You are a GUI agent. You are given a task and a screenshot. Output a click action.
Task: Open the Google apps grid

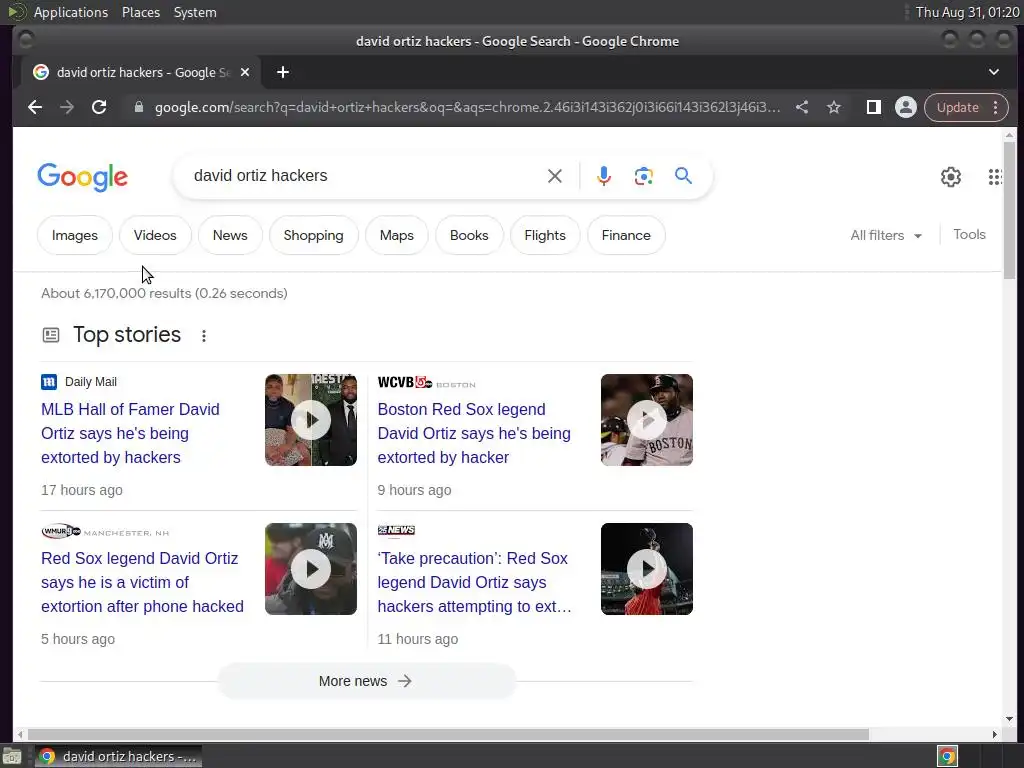(x=995, y=176)
